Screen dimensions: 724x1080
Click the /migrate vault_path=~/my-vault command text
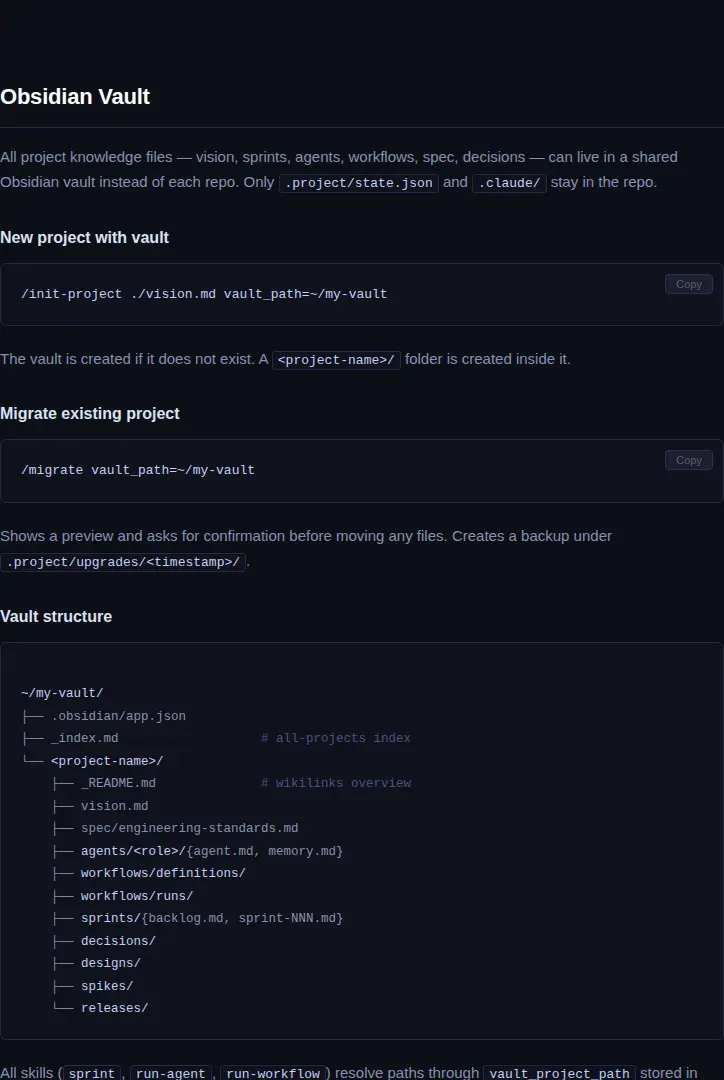138,470
